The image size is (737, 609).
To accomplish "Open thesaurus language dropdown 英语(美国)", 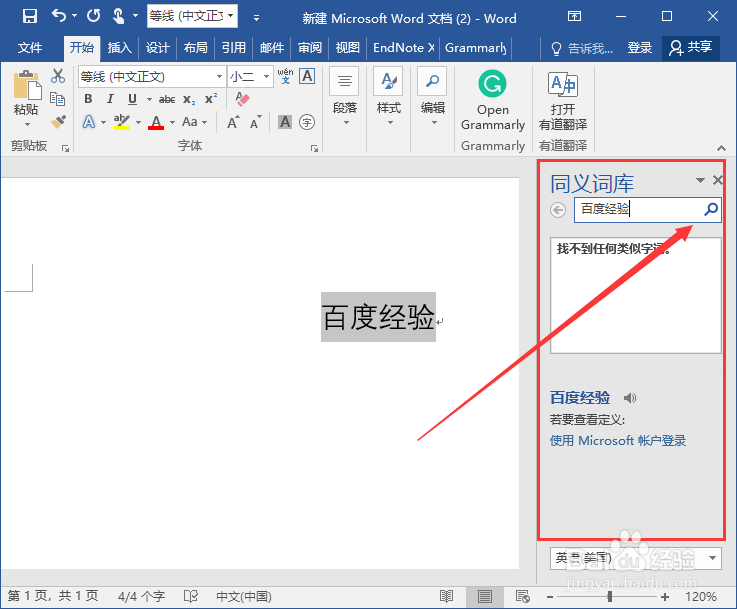I will coord(635,558).
